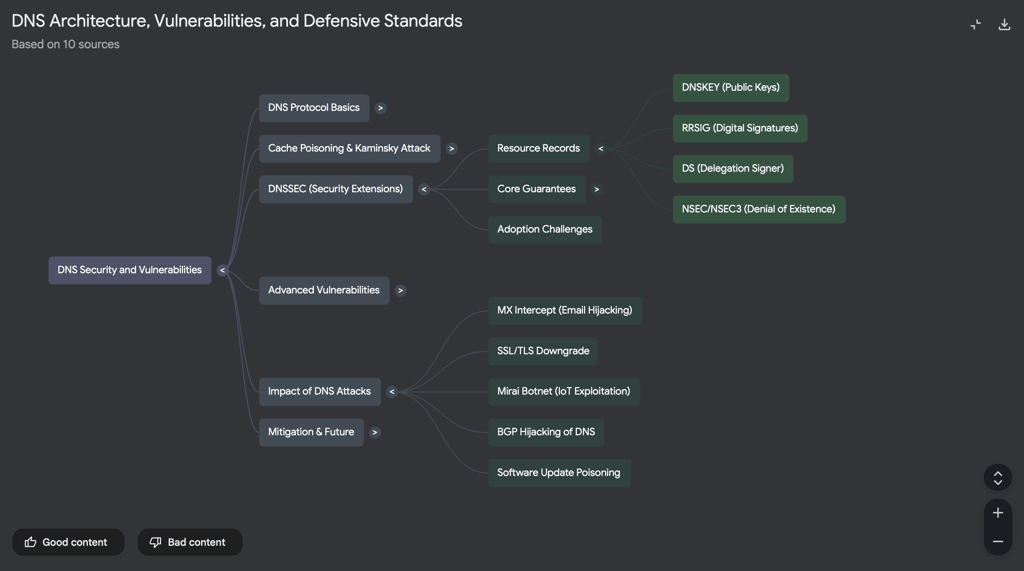Expand Cache Poisoning & Kaminsky Attack chevron
This screenshot has height=571, width=1024.
(451, 148)
